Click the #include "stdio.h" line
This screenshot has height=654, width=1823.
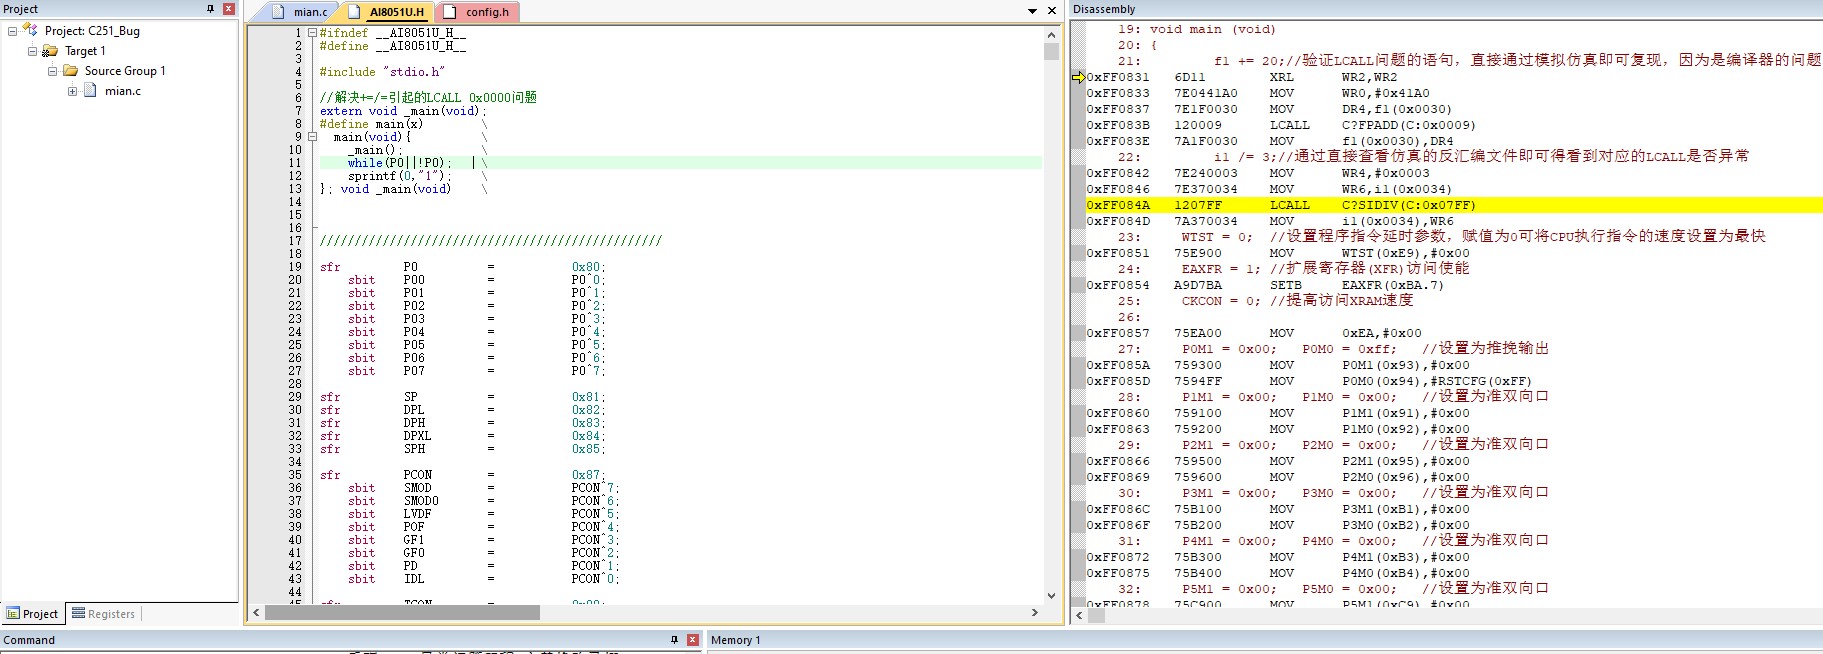click(x=382, y=72)
